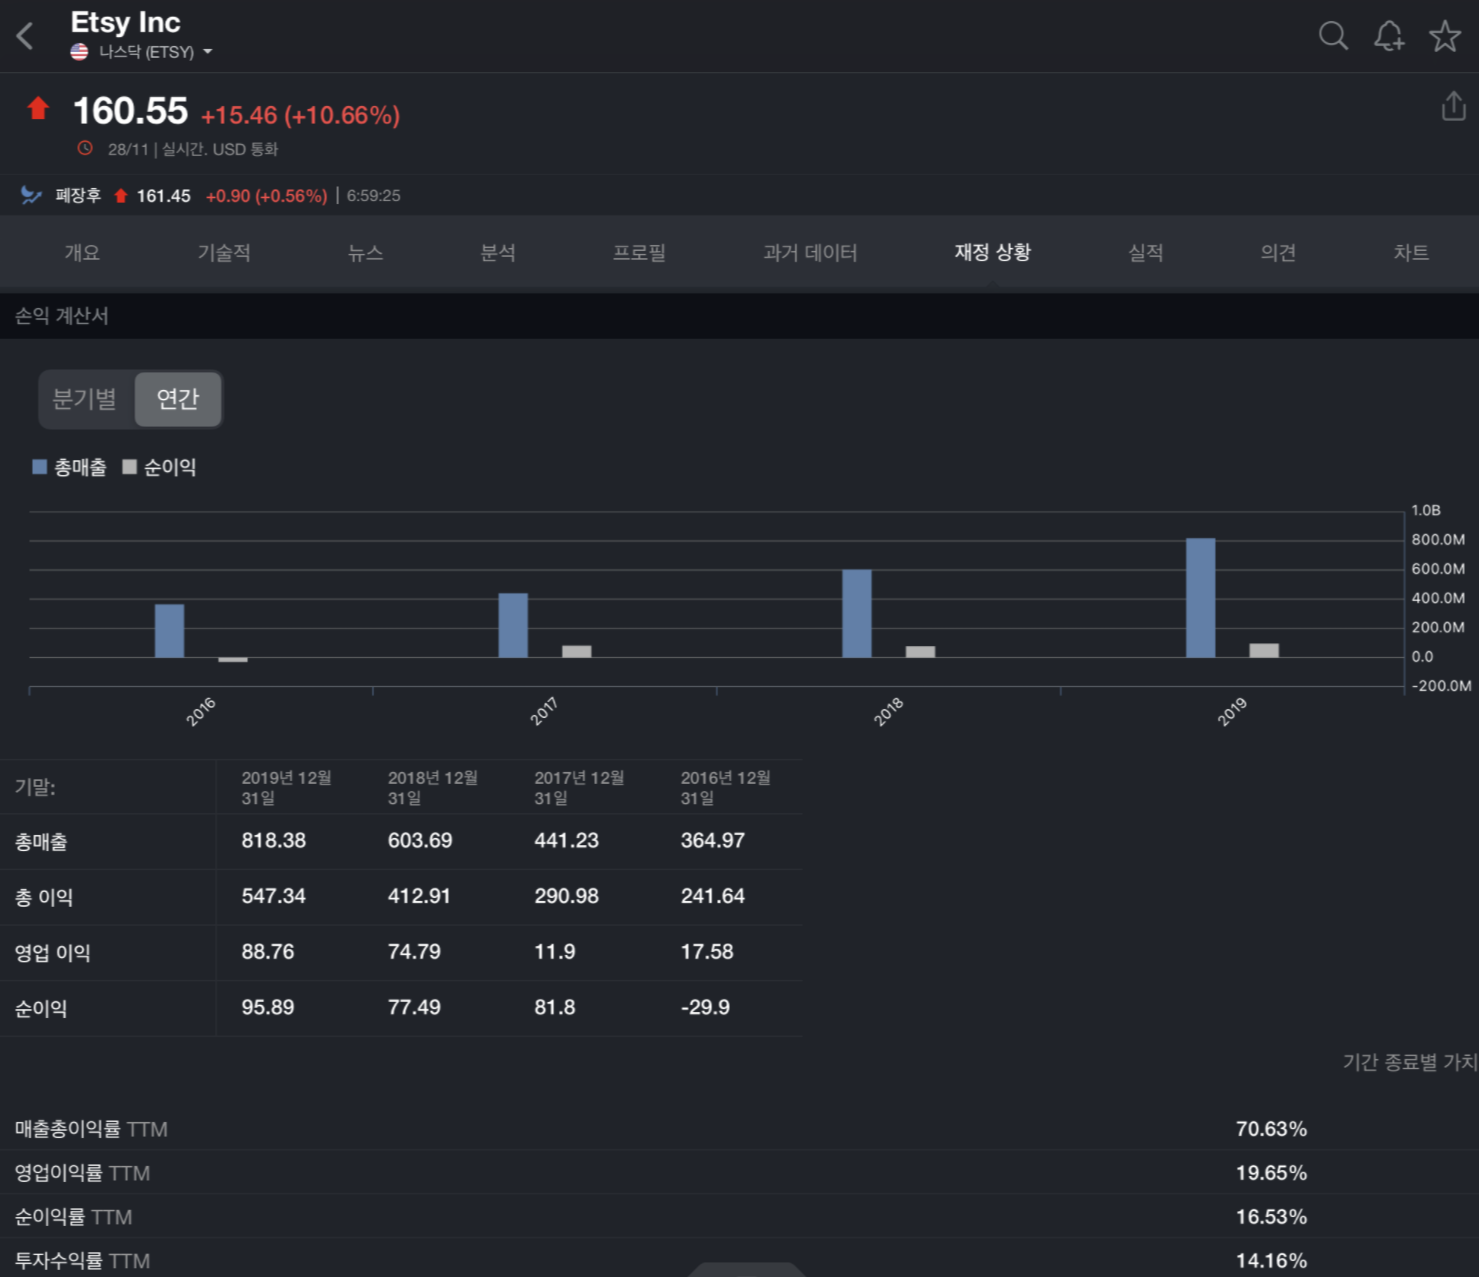This screenshot has width=1479, height=1277.
Task: Tap the 순이익 table row label
Action: [x=41, y=1009]
